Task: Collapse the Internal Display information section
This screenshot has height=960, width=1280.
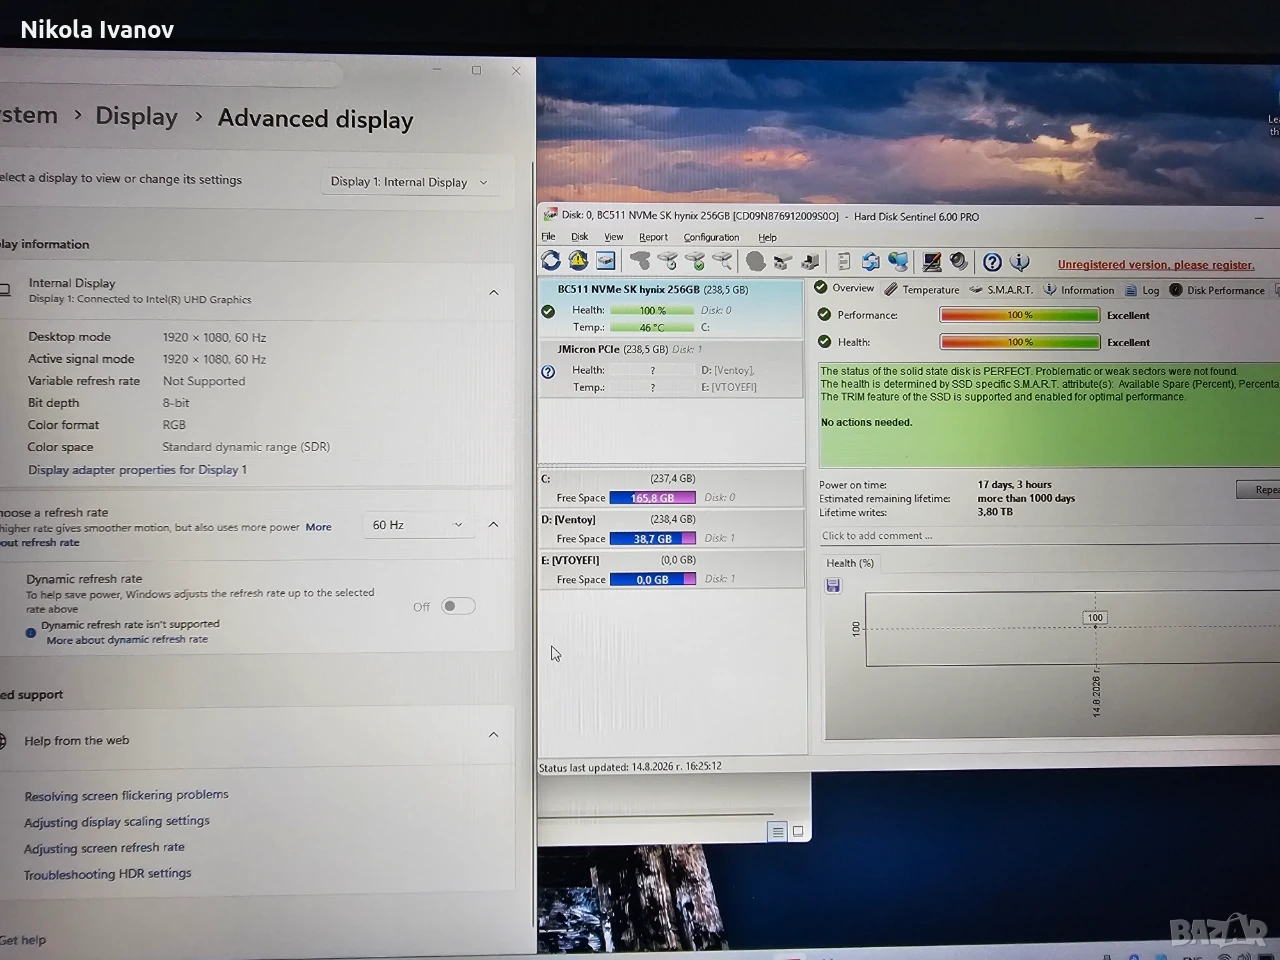Action: pyautogui.click(x=494, y=292)
